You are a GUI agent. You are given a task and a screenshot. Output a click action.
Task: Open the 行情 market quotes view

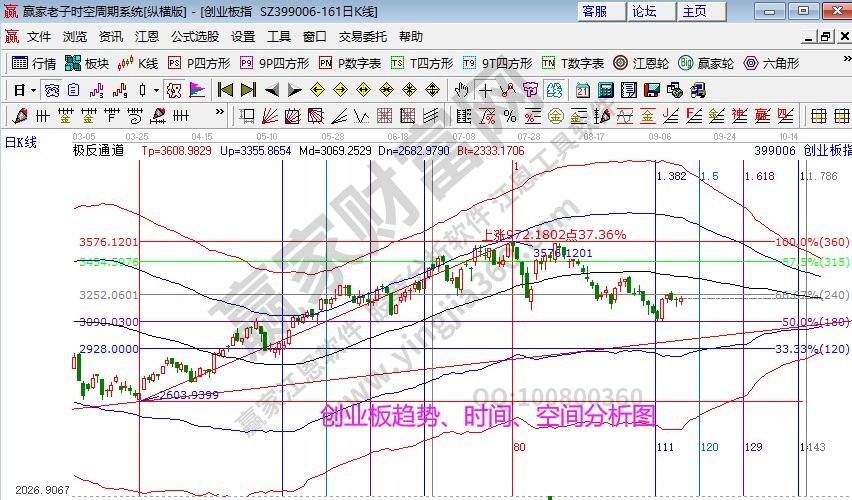coord(33,63)
